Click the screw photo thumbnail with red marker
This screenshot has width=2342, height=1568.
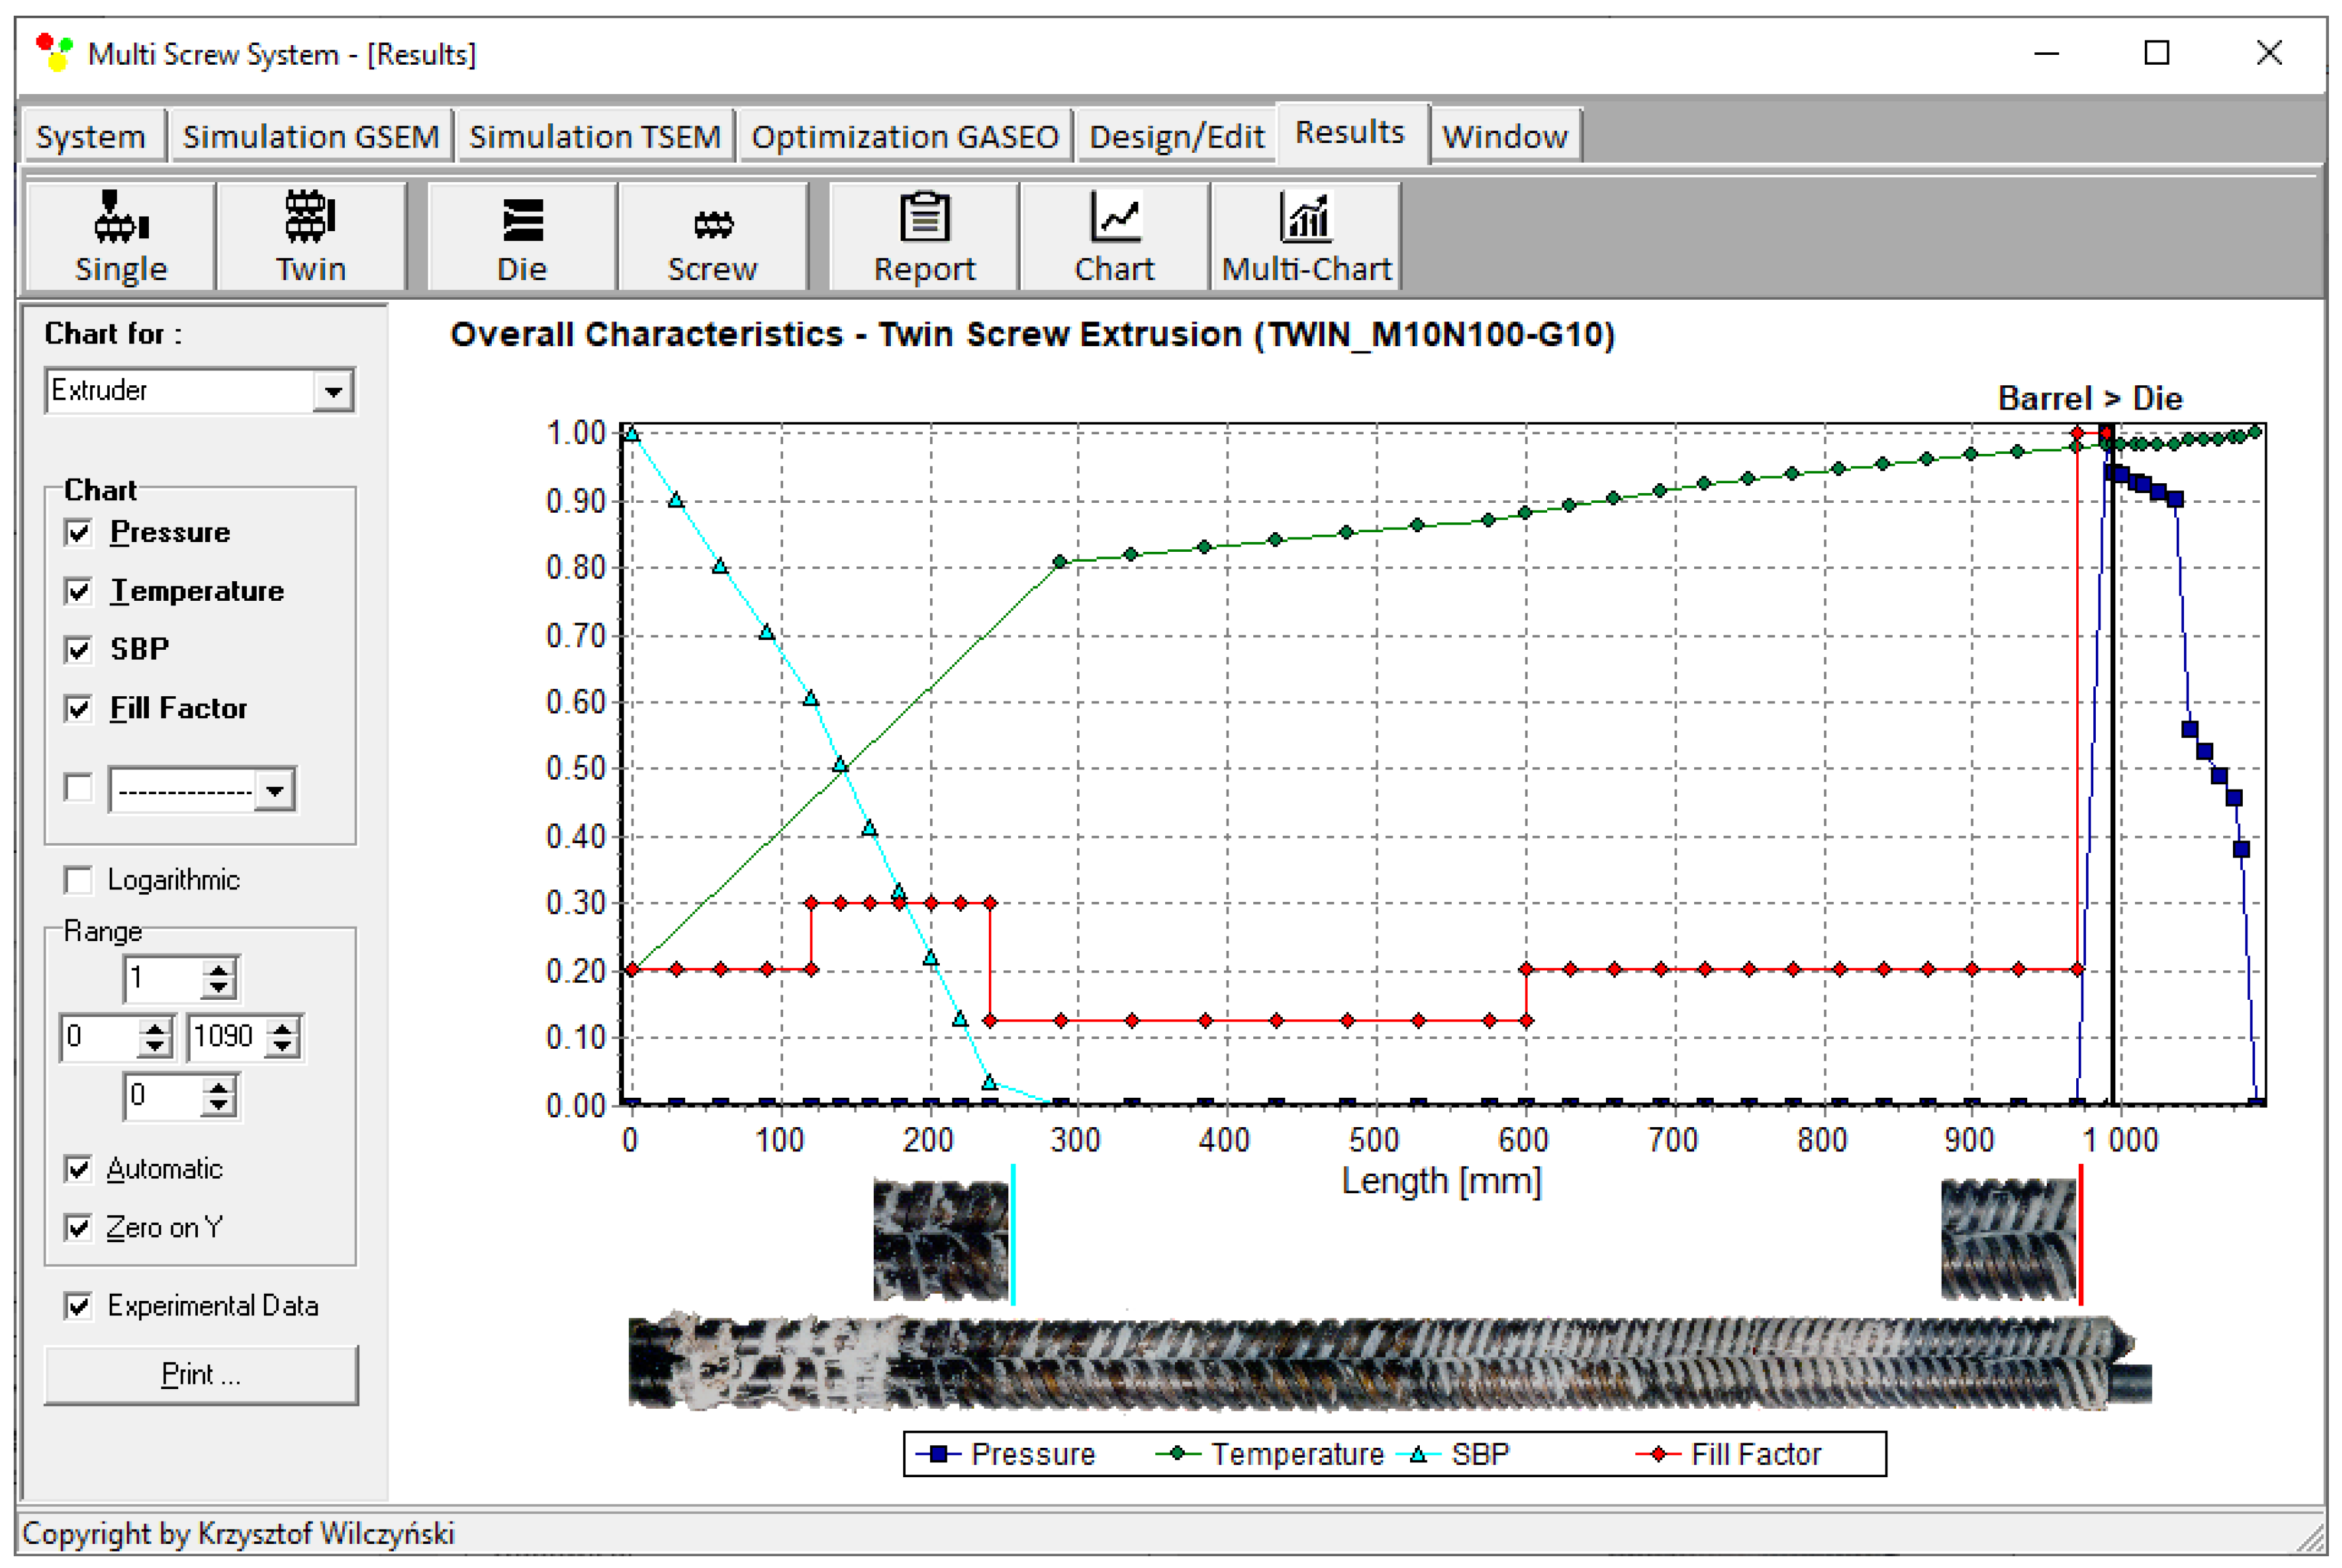(2008, 1240)
